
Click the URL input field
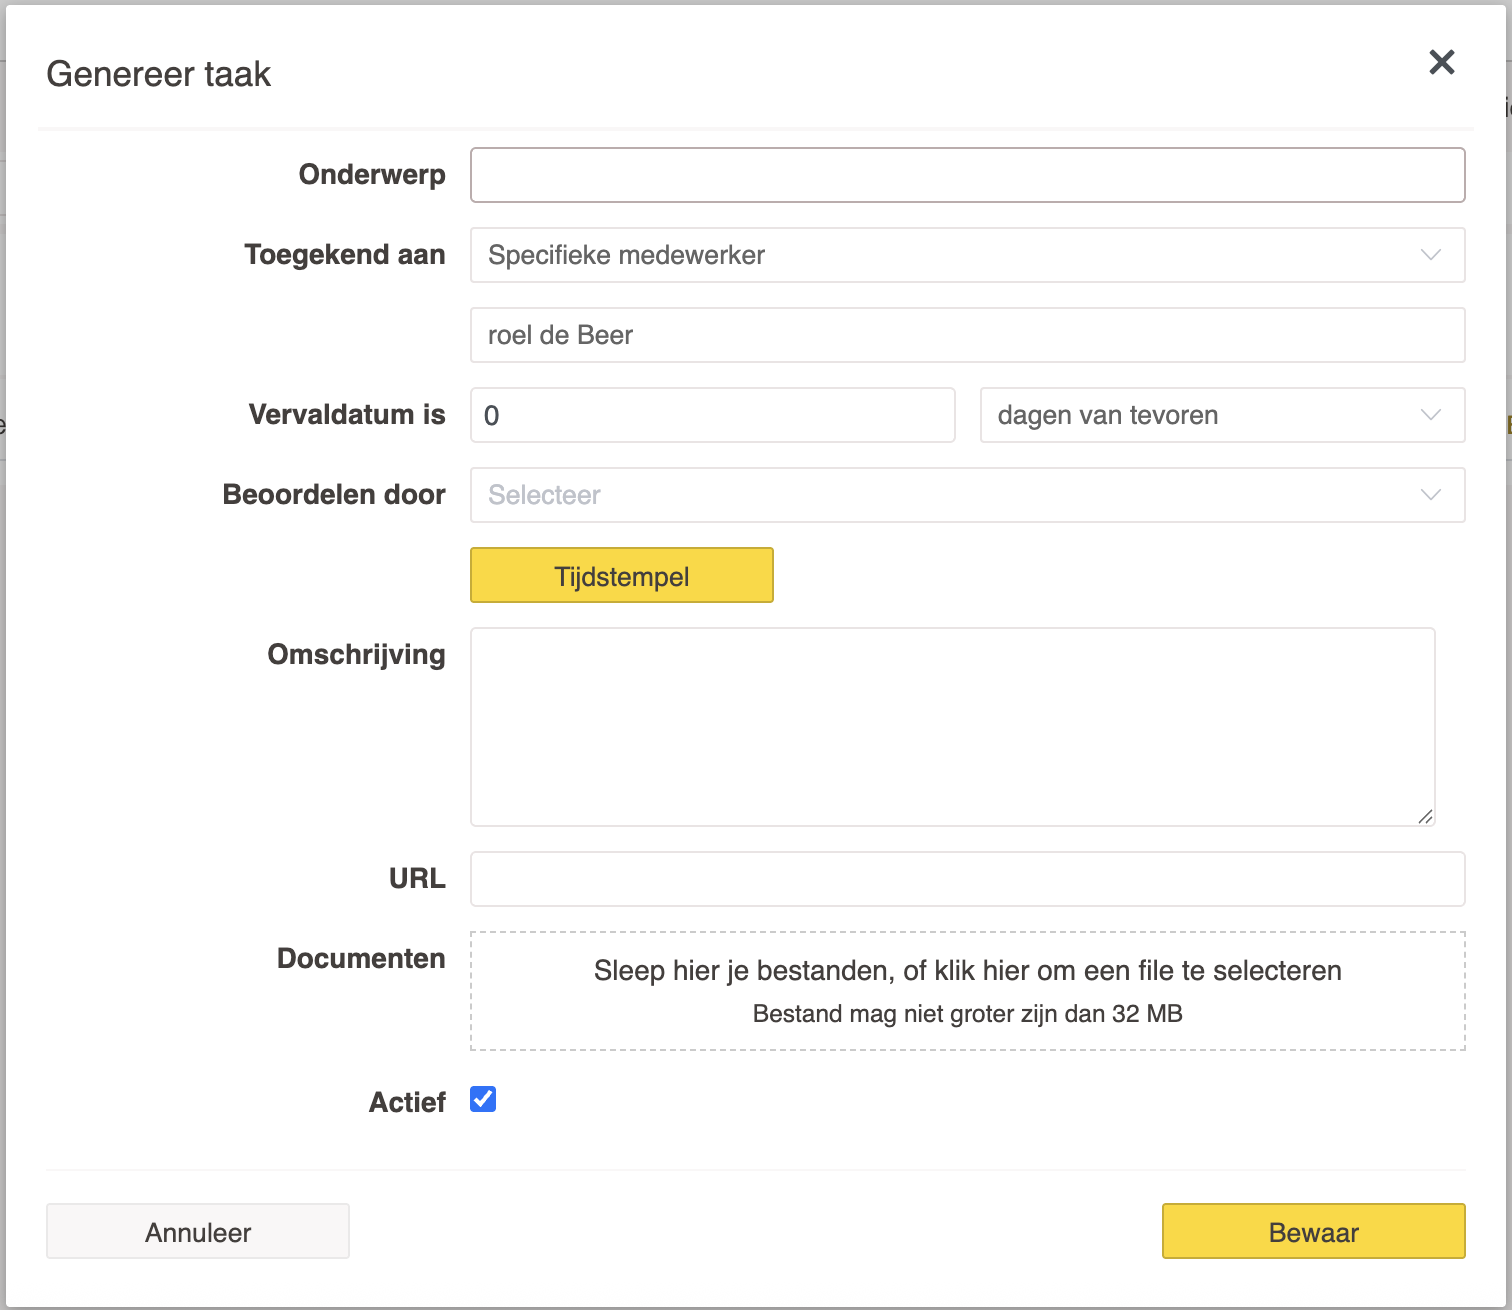point(967,879)
